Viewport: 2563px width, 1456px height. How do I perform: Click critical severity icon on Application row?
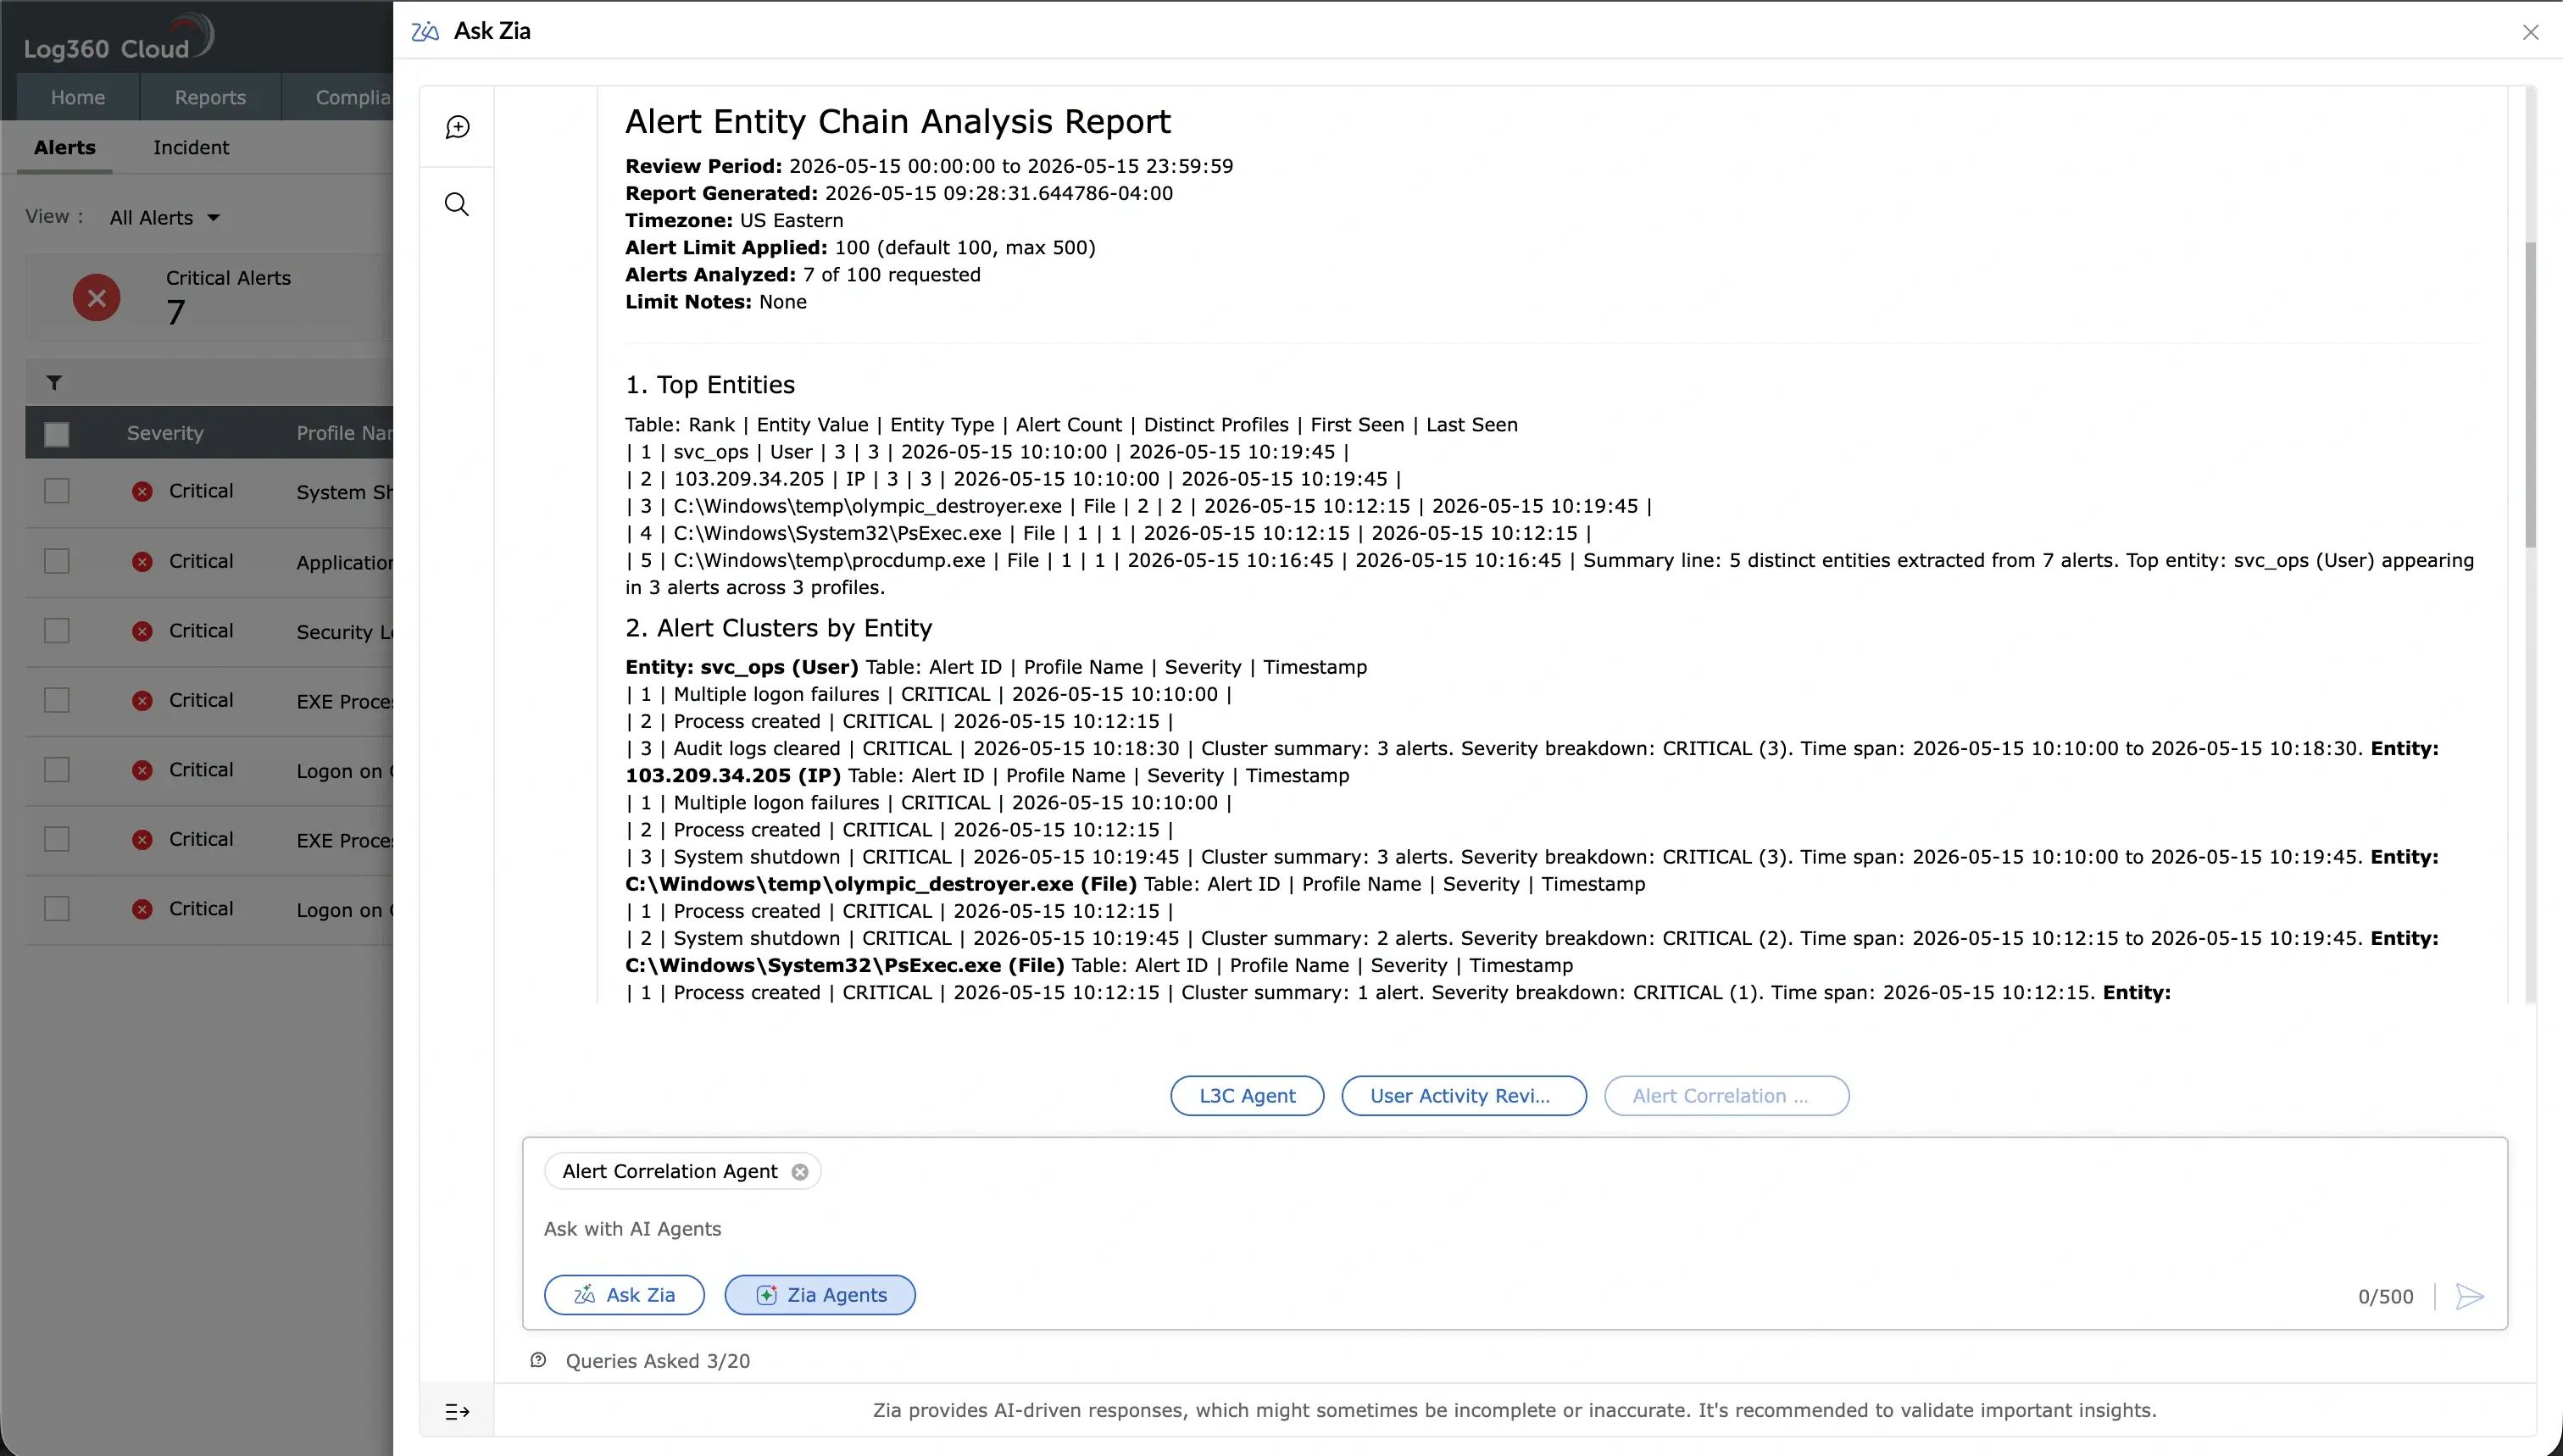point(142,561)
